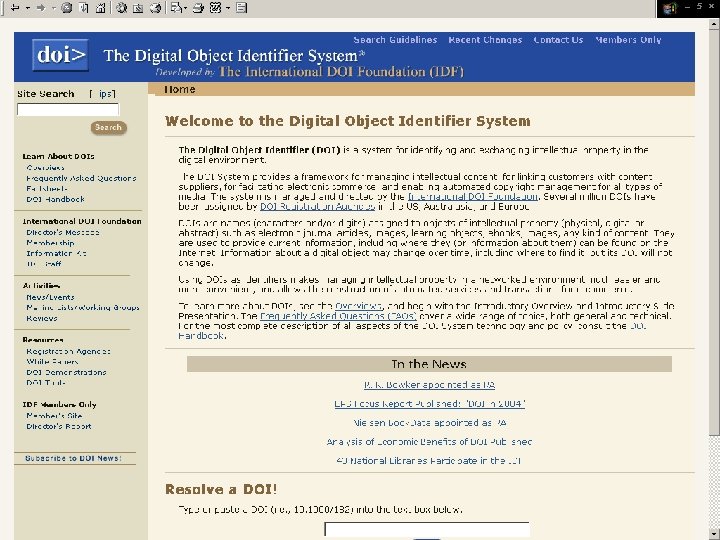Expand the Edit icon dropdown arrow
This screenshot has width=720, height=540.
[x=227, y=8]
